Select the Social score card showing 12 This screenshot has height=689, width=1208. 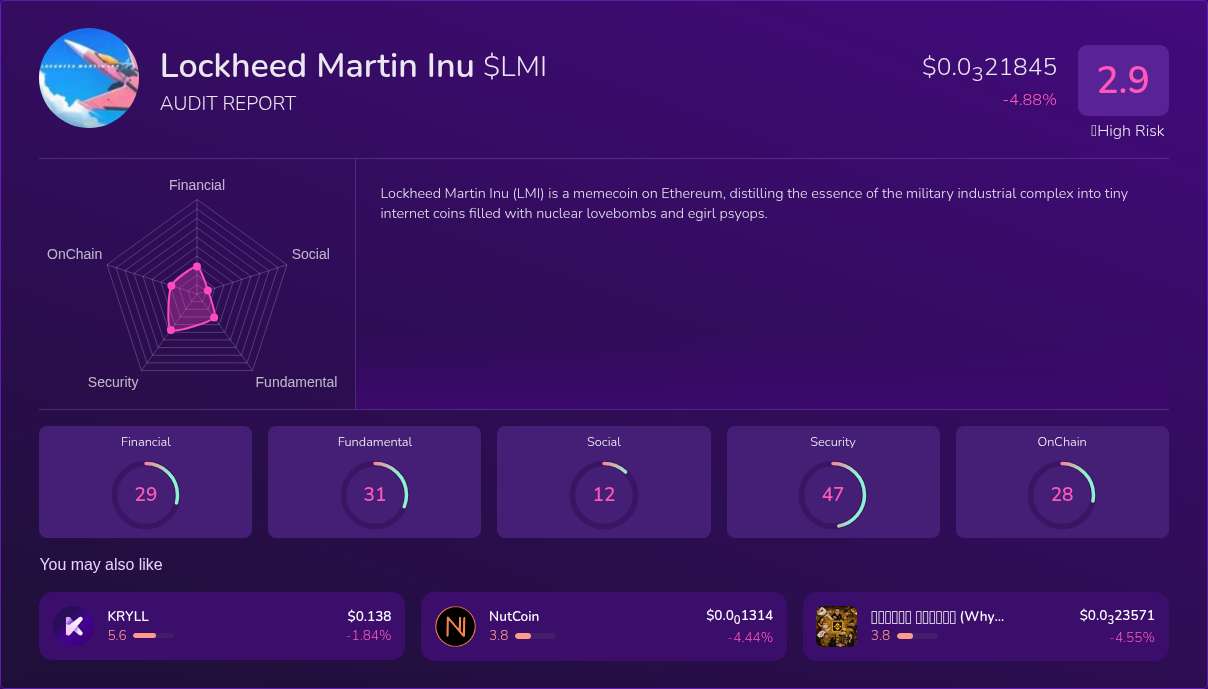[x=604, y=482]
